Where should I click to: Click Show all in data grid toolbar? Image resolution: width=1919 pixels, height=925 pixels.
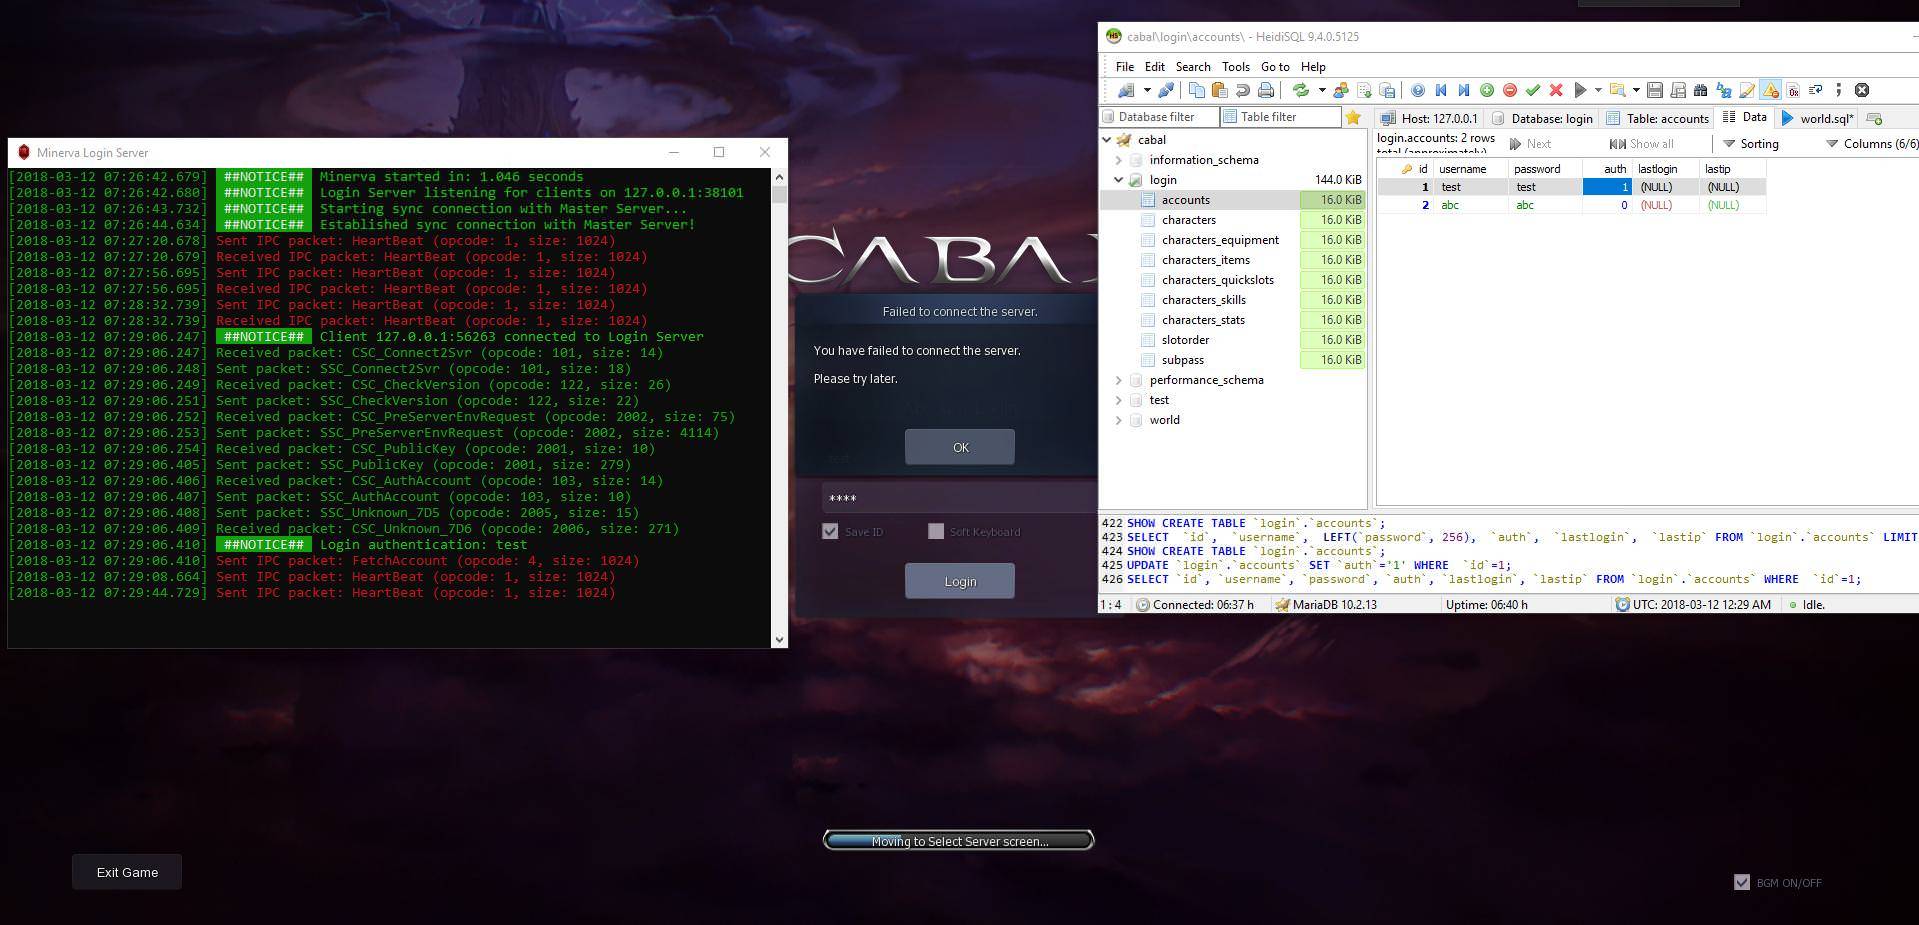[1641, 144]
